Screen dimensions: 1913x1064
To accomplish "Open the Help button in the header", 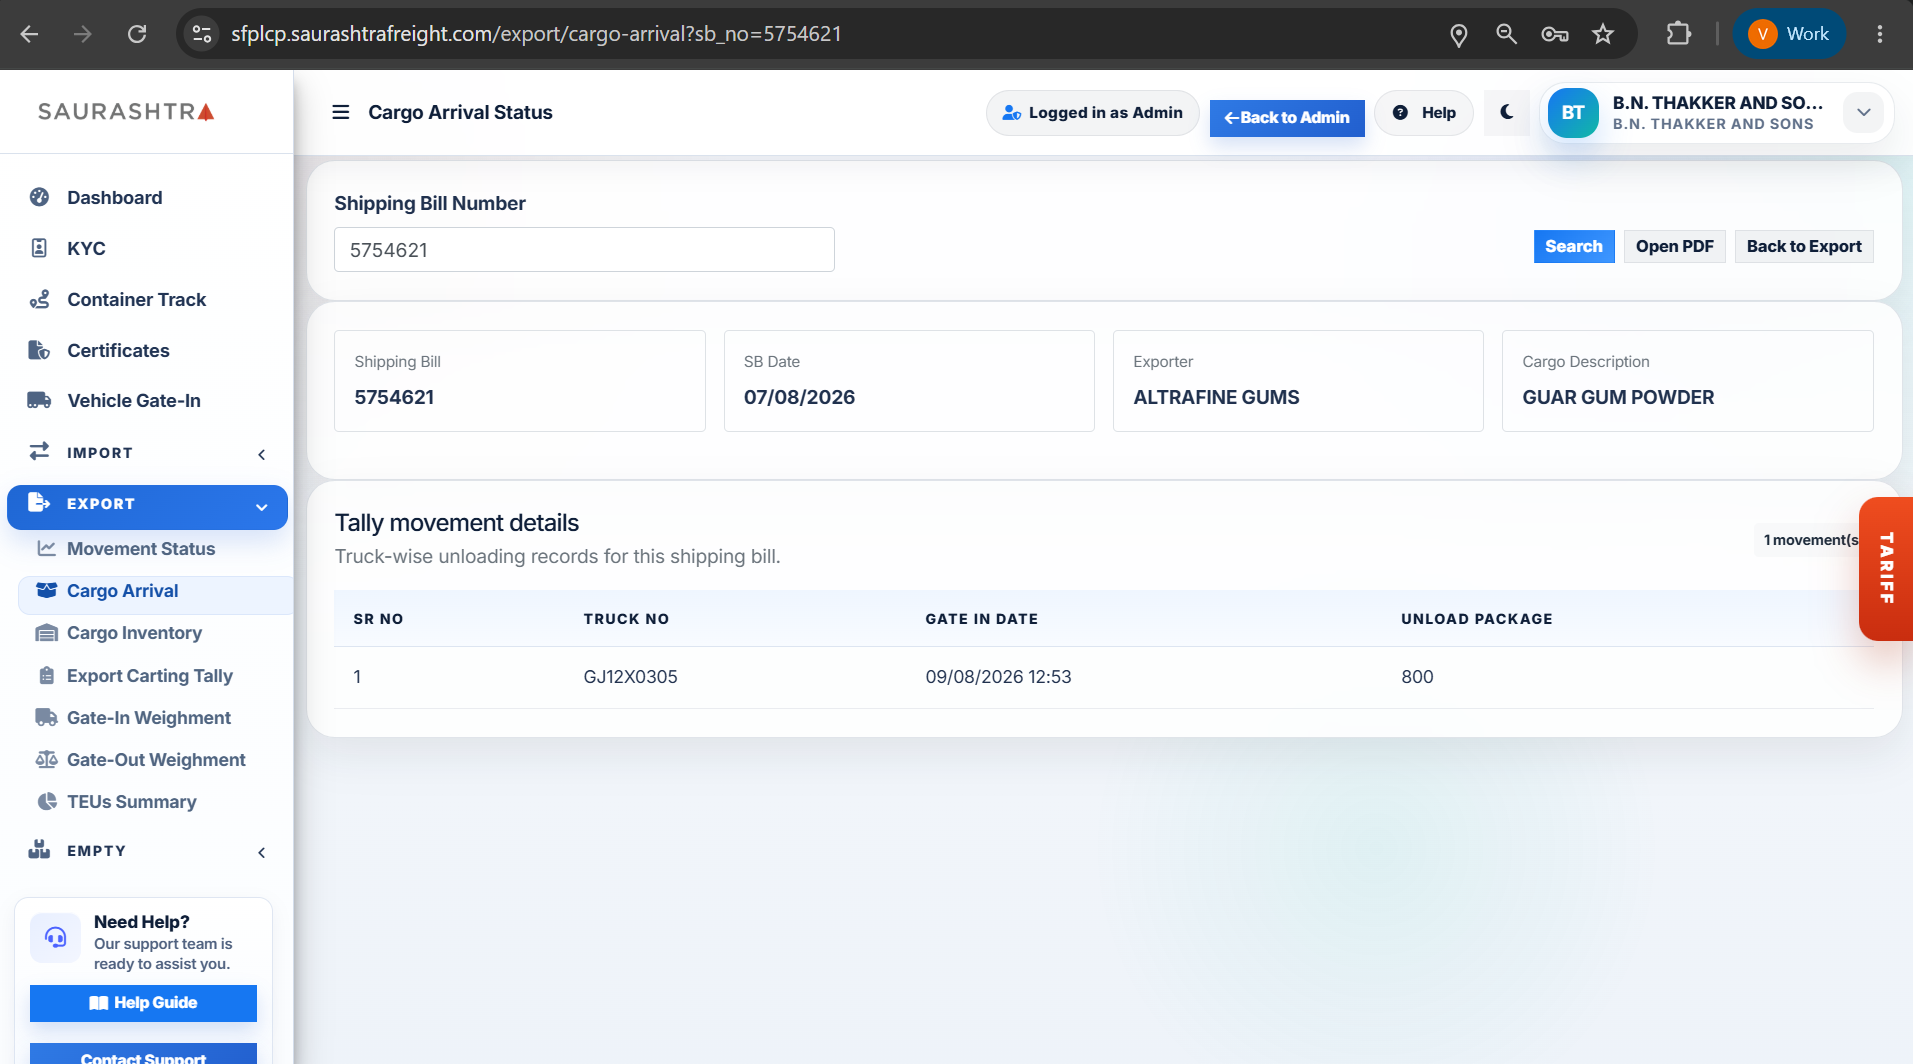I will pos(1424,113).
